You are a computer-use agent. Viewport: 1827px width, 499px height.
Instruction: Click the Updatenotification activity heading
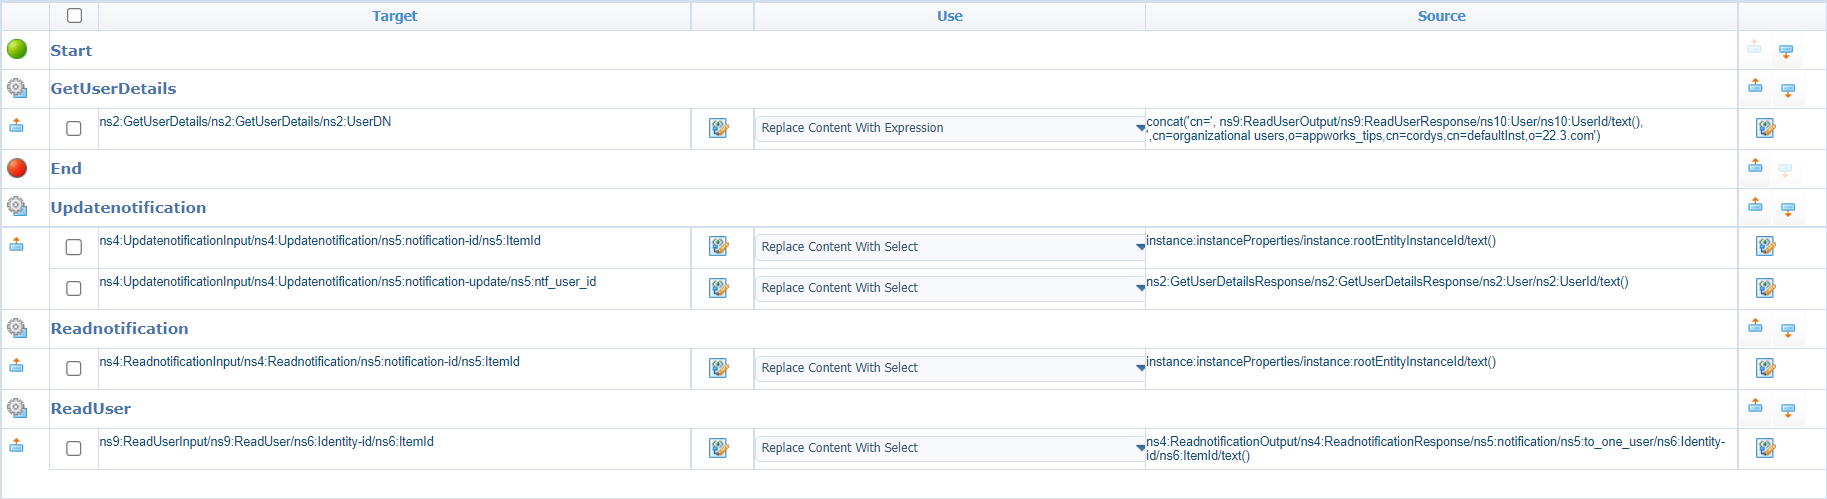pos(128,208)
